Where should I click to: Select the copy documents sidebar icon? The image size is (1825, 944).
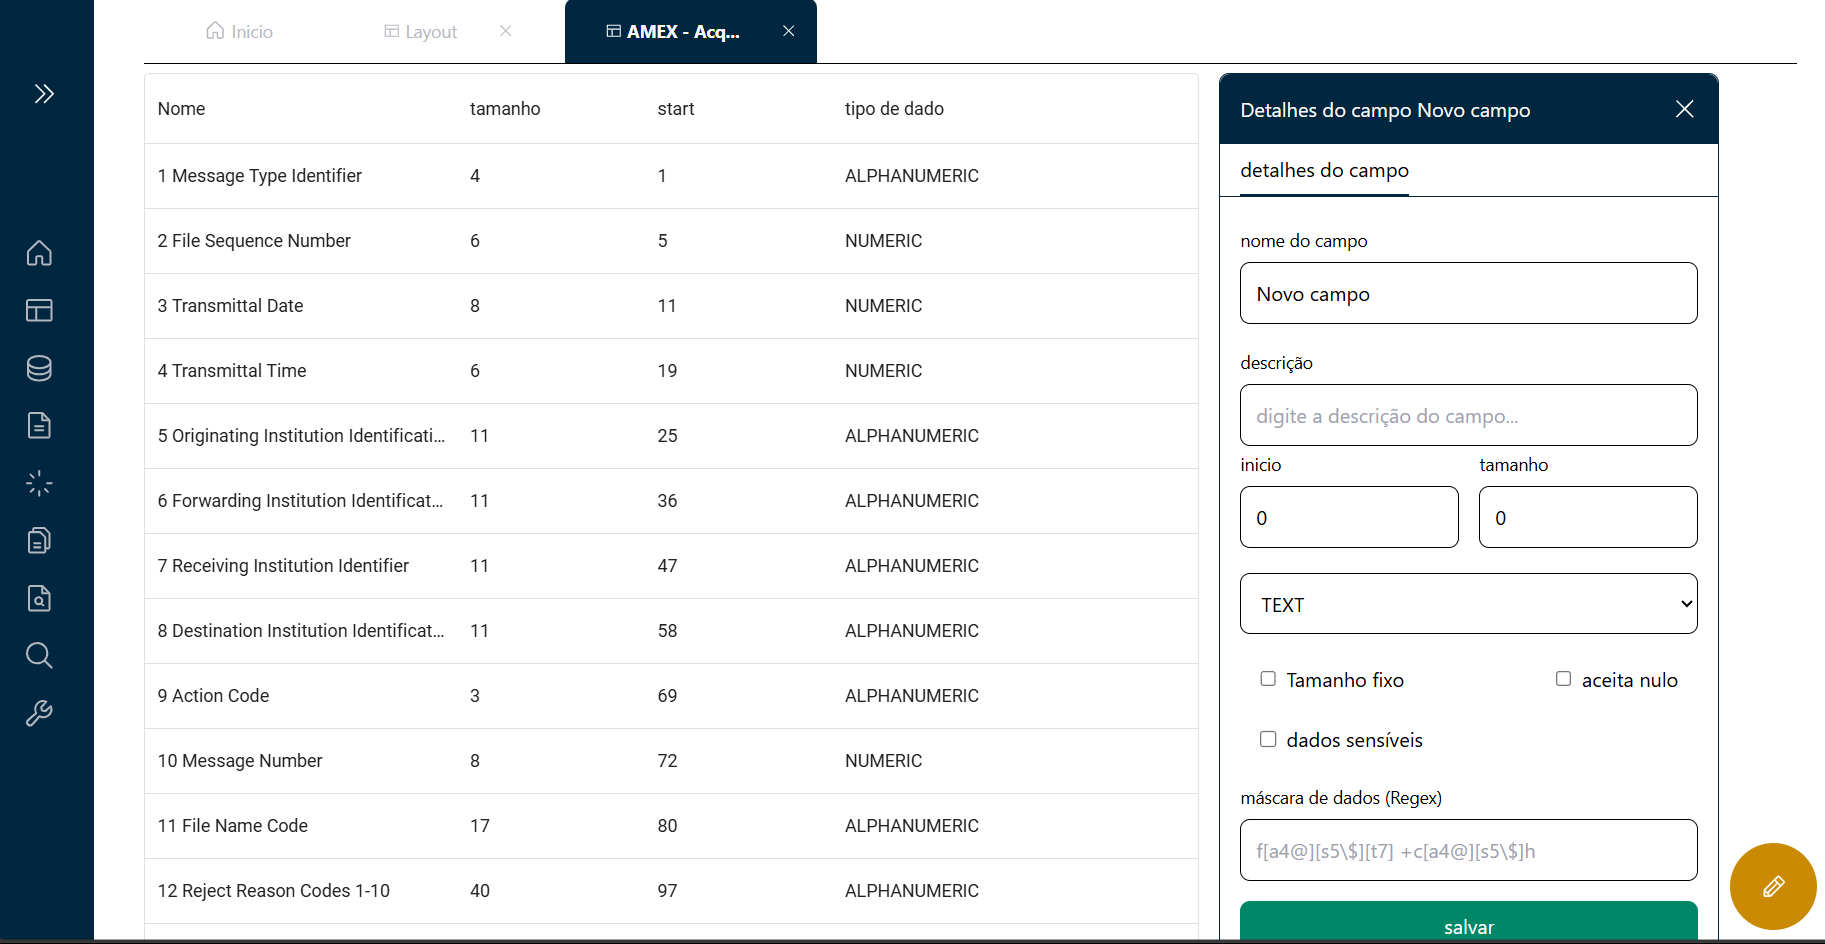click(38, 540)
